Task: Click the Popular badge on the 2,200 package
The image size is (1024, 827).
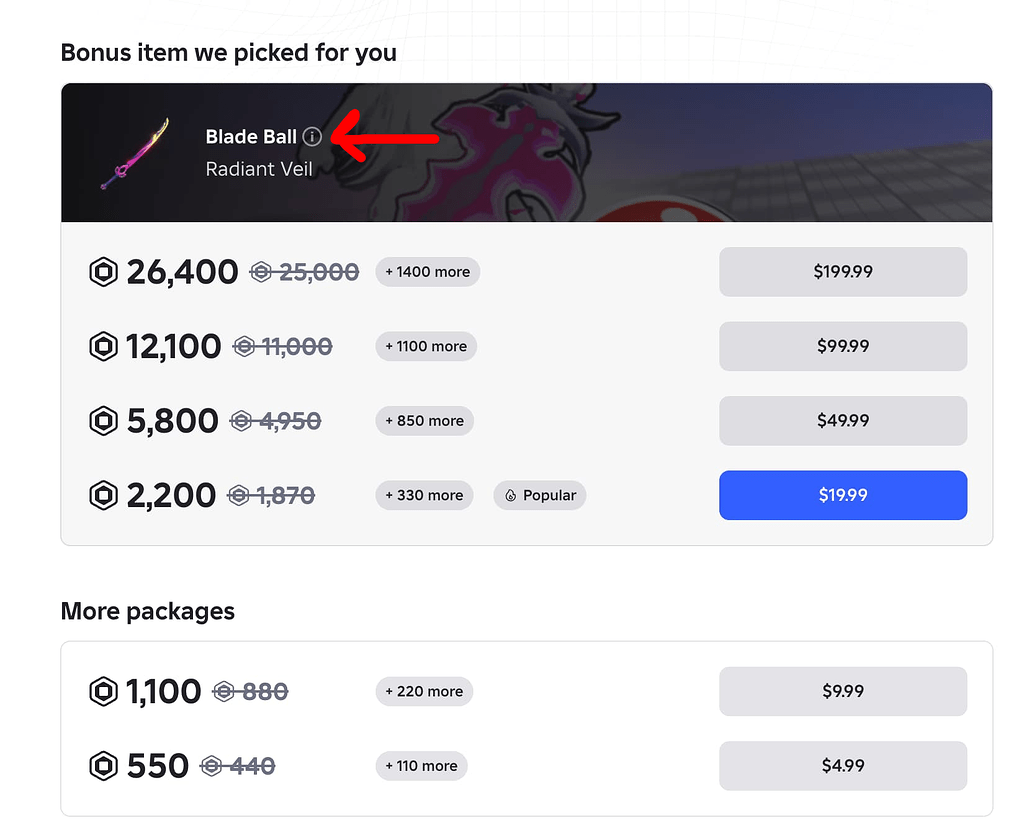Action: (x=539, y=495)
